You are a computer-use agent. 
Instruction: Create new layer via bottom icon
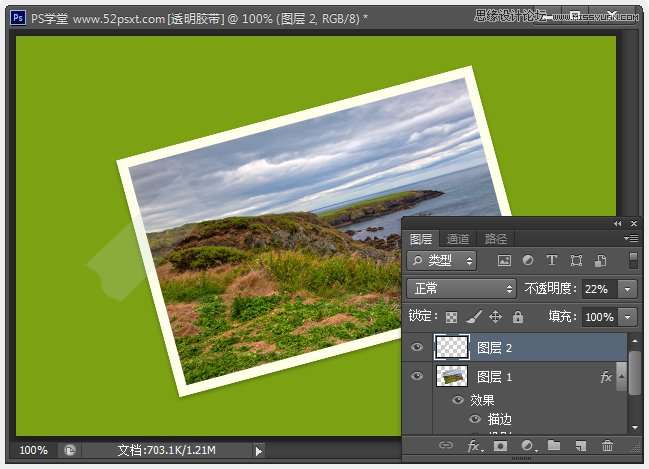[580, 445]
